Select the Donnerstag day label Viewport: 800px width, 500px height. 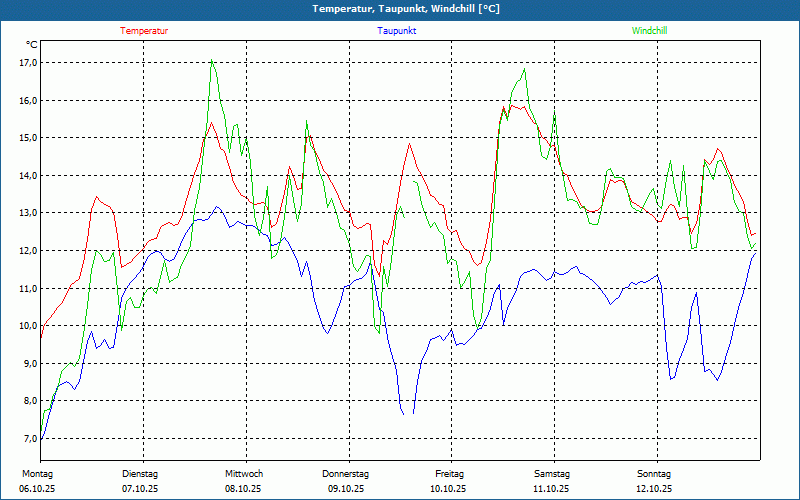point(345,473)
